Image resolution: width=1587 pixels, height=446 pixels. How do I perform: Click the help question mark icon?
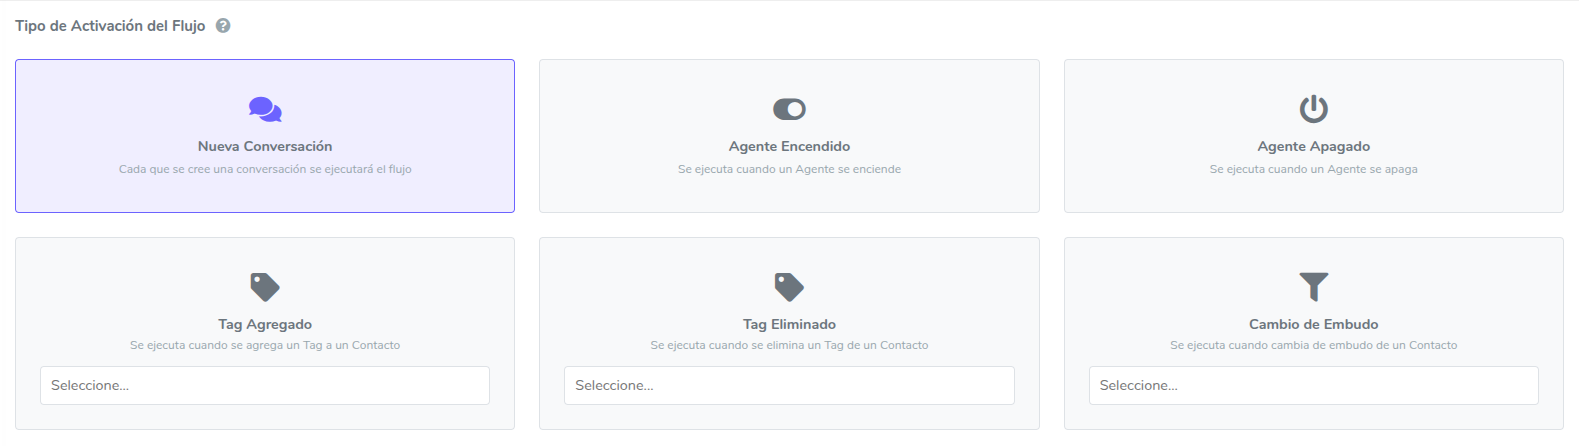[x=223, y=26]
